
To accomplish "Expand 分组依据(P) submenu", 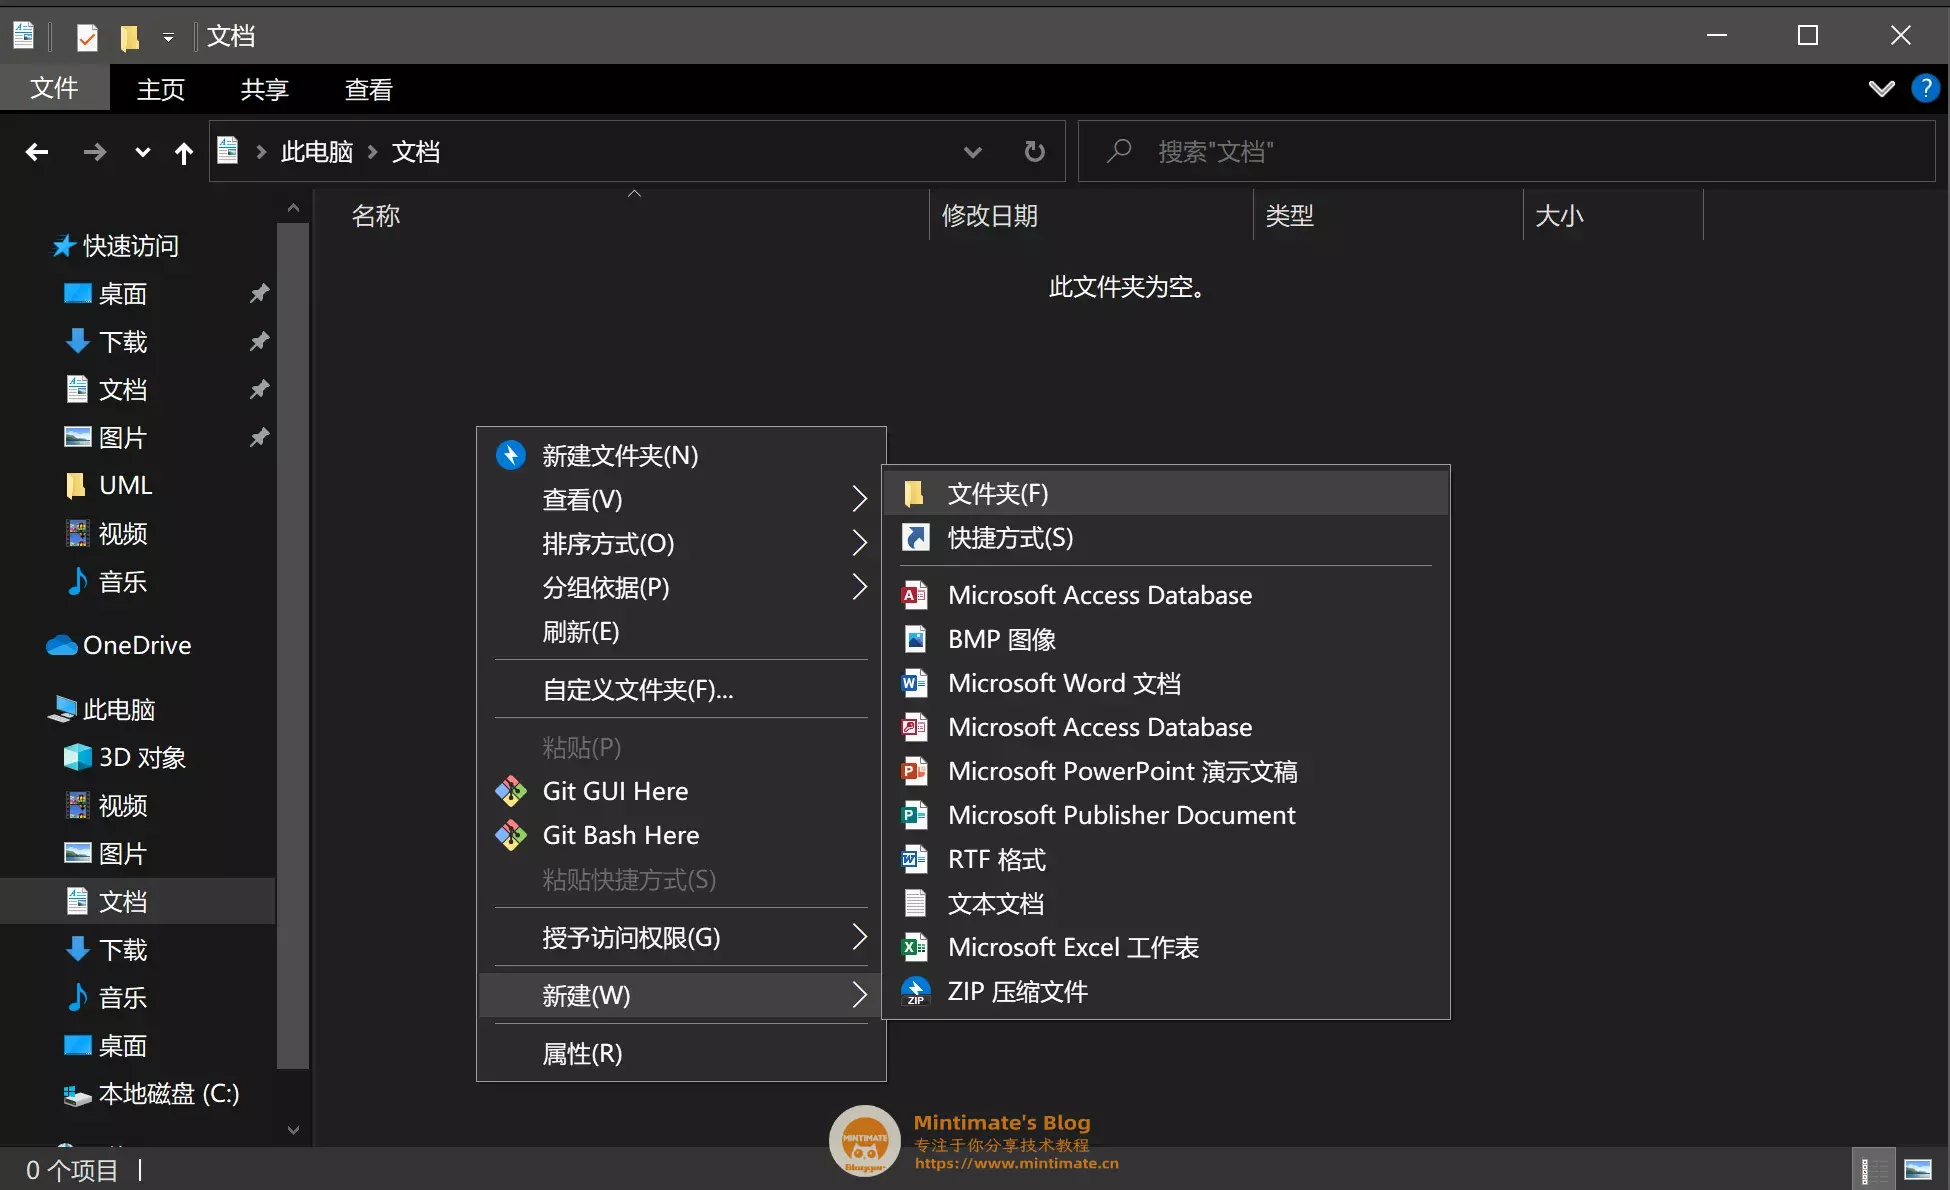I will 681,588.
